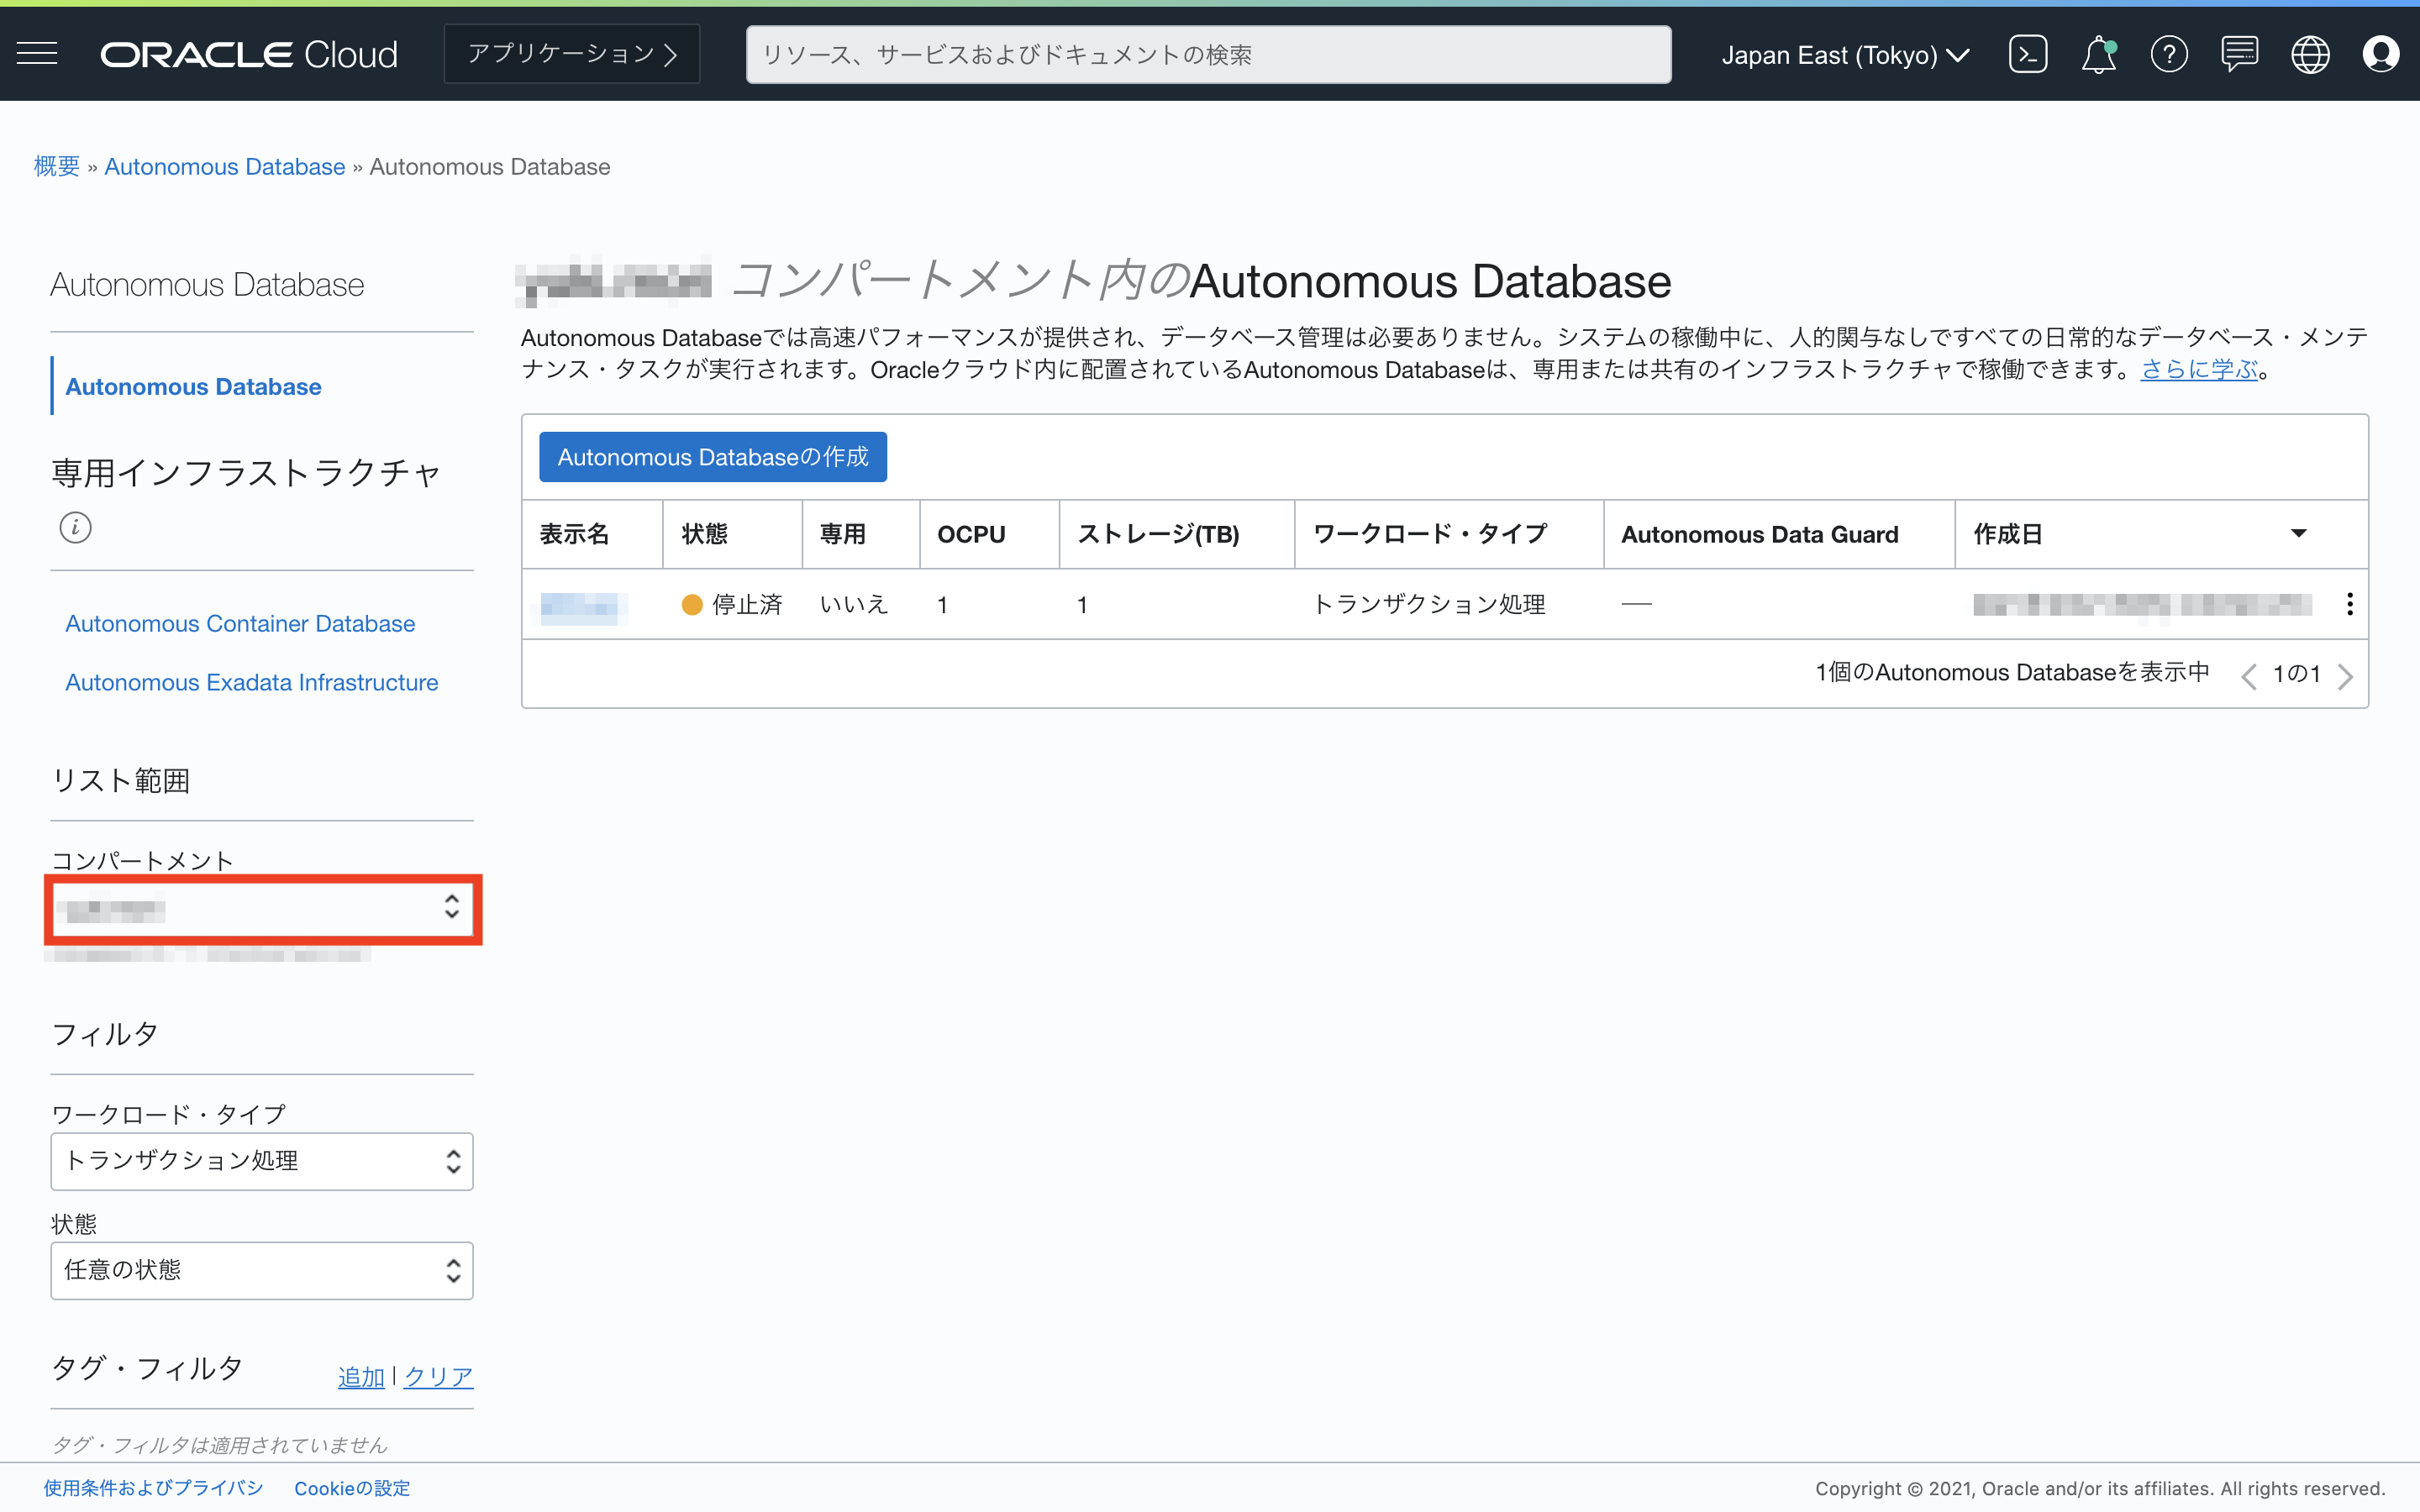Open the database row actions menu
Viewport: 2420px width, 1512px height.
coord(2349,604)
